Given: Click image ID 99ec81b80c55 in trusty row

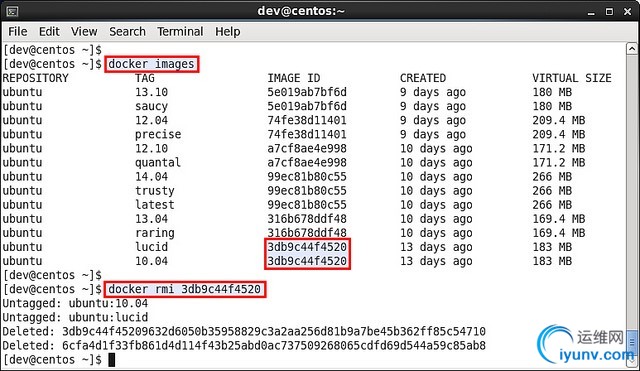Looking at the screenshot, I should [x=307, y=191].
